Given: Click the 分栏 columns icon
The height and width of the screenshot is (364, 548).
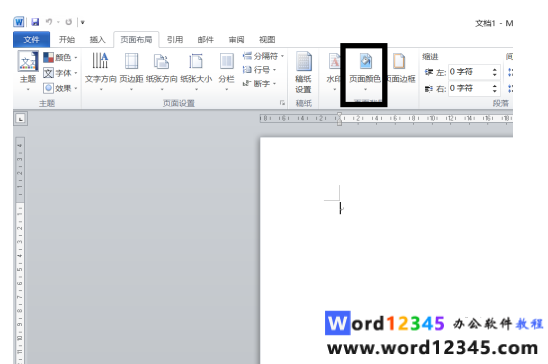Looking at the screenshot, I should (226, 61).
